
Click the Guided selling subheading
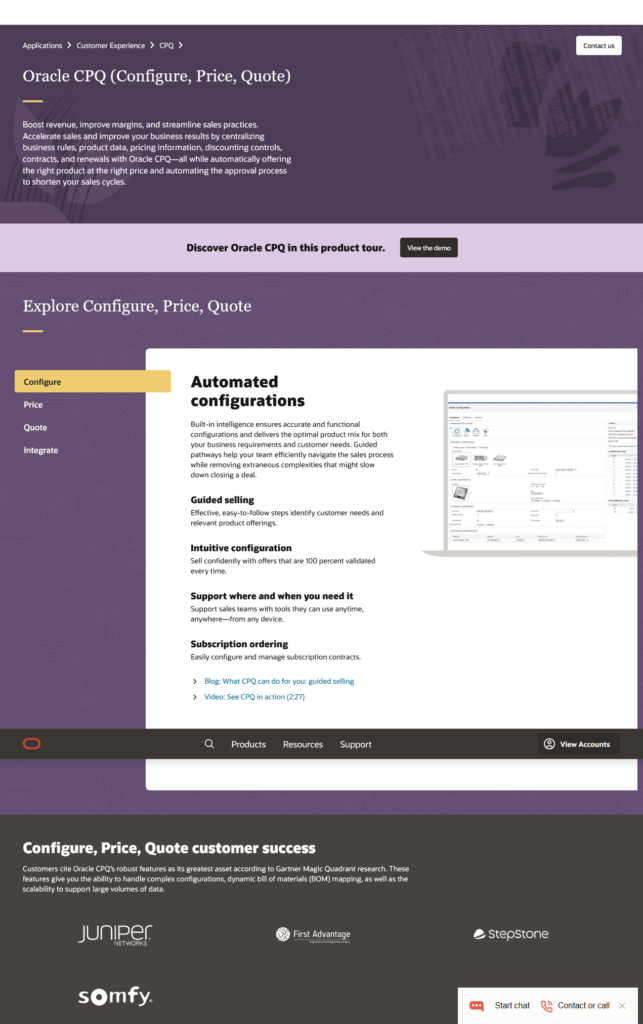click(222, 500)
